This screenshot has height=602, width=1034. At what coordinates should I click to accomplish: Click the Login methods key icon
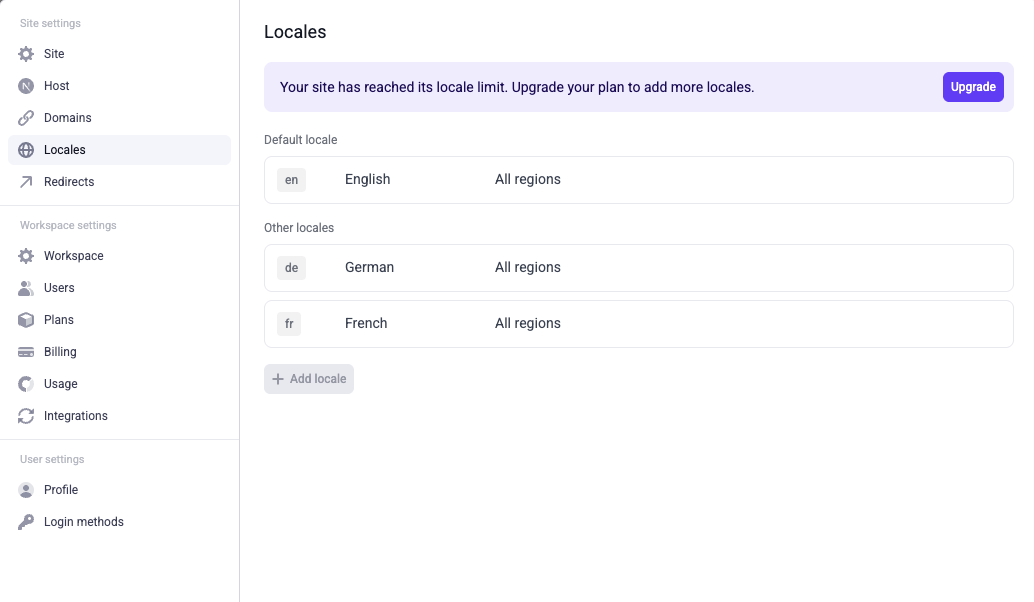pyautogui.click(x=25, y=521)
